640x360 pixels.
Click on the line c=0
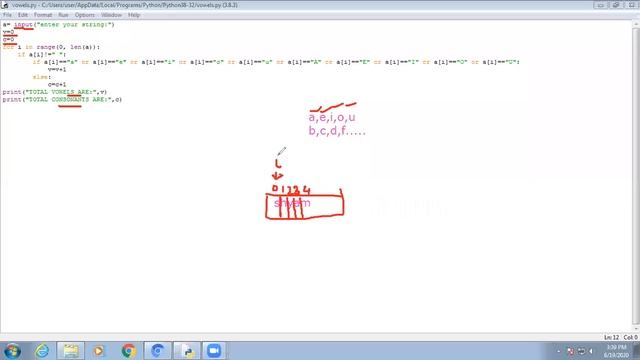pos(8,40)
